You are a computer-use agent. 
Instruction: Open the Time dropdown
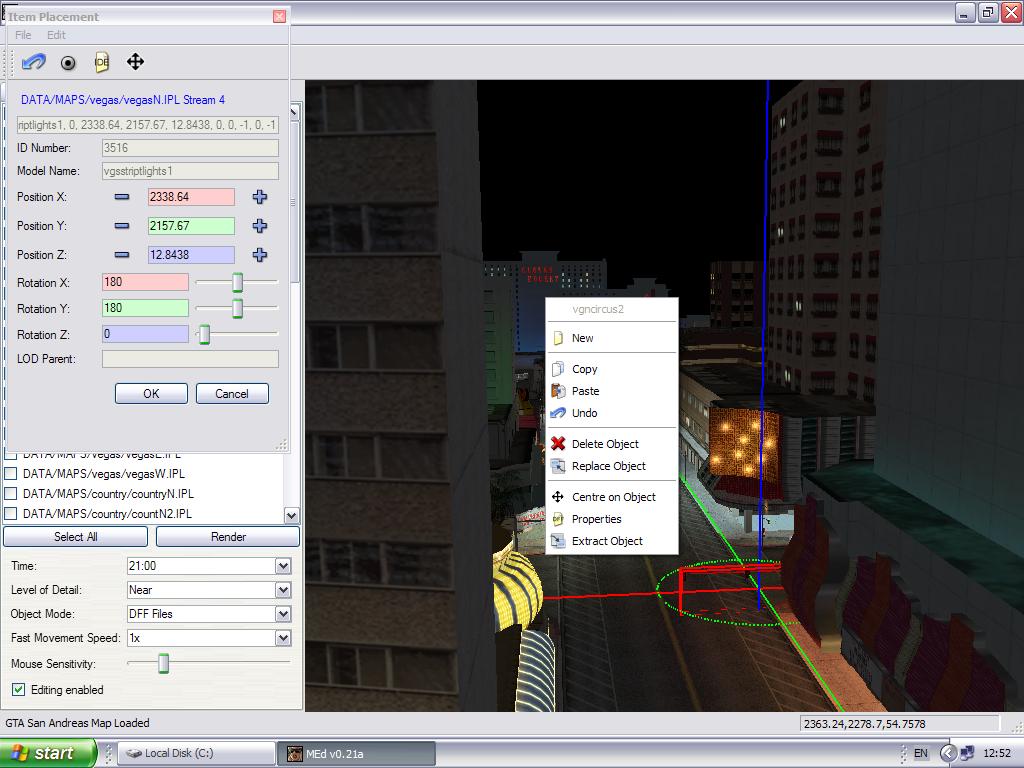[x=283, y=566]
